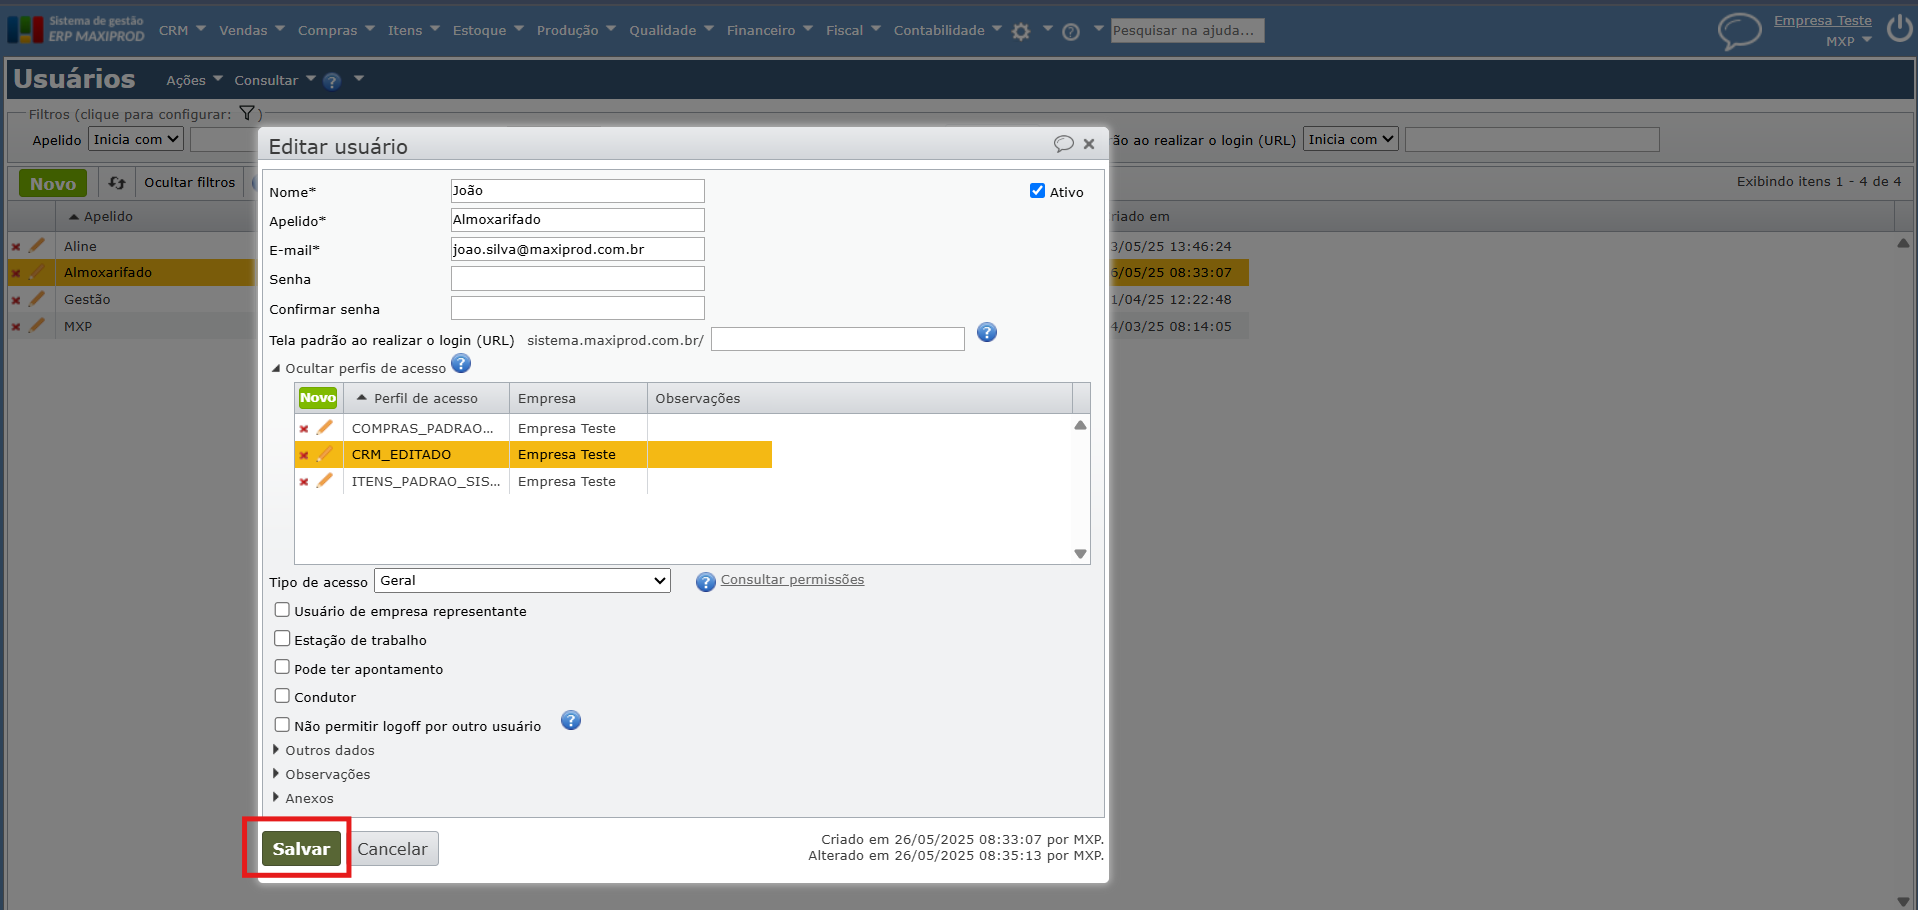Check the Condutor option

pos(282,696)
